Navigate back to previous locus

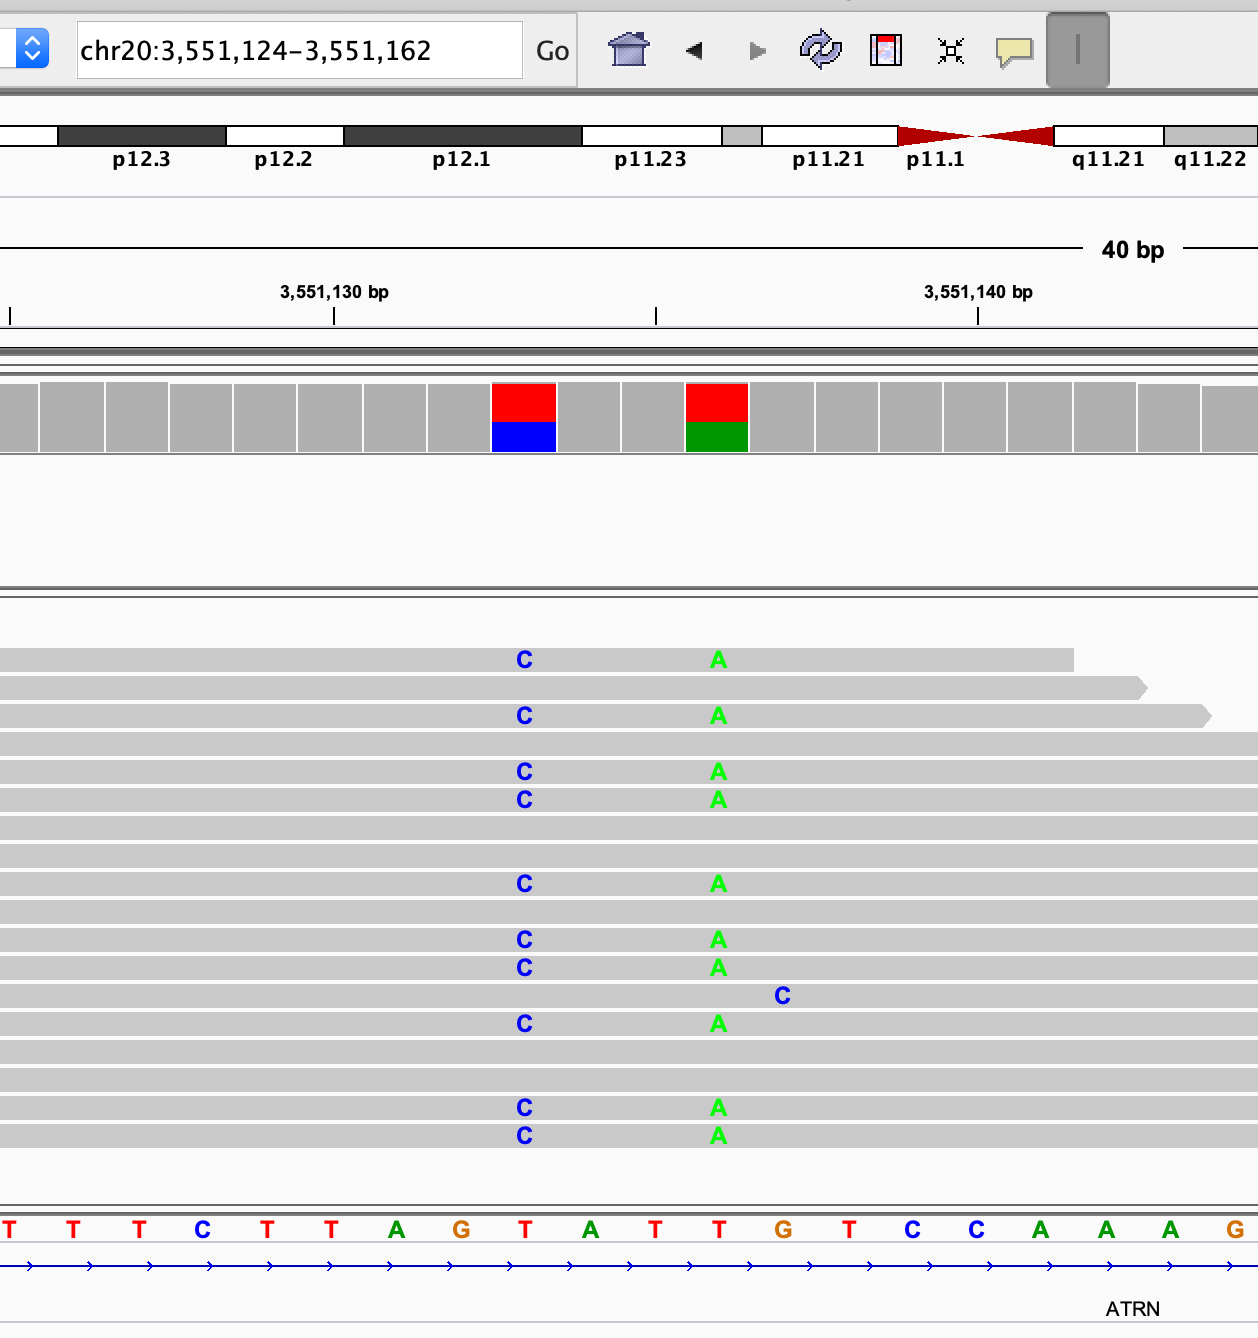[694, 50]
